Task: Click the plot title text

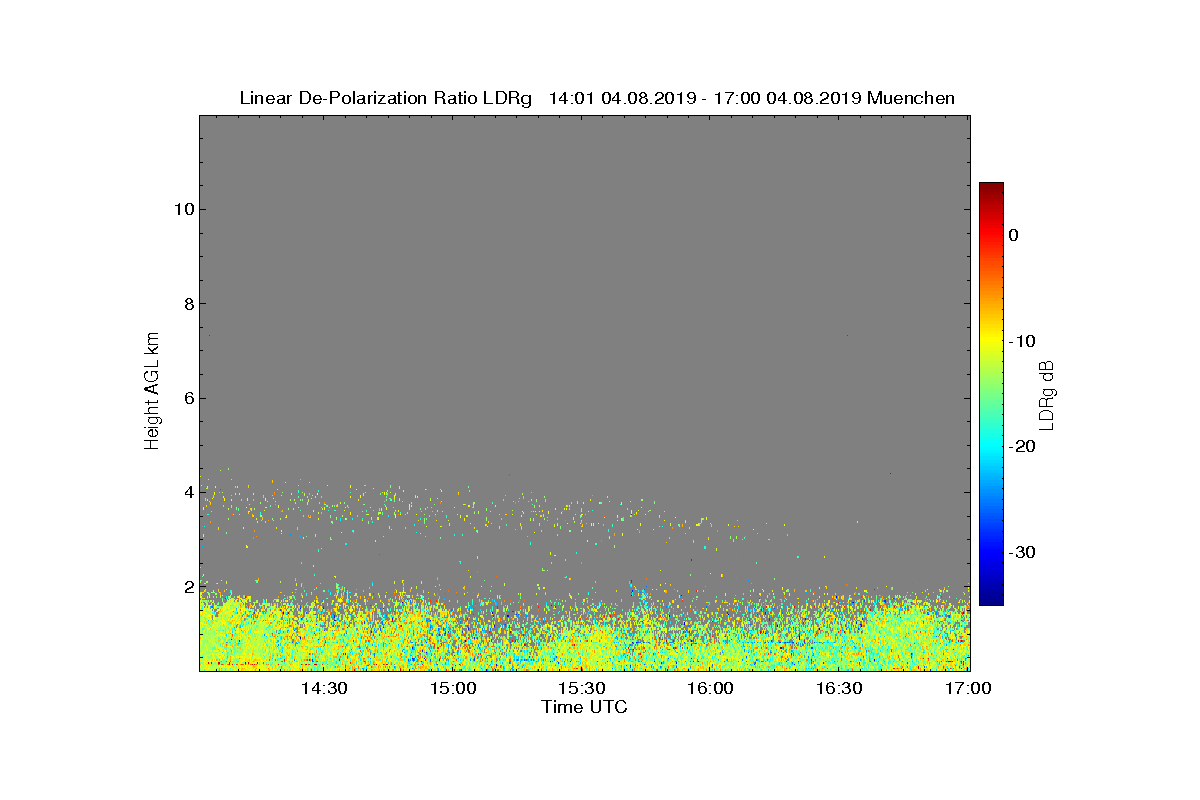Action: (x=597, y=98)
